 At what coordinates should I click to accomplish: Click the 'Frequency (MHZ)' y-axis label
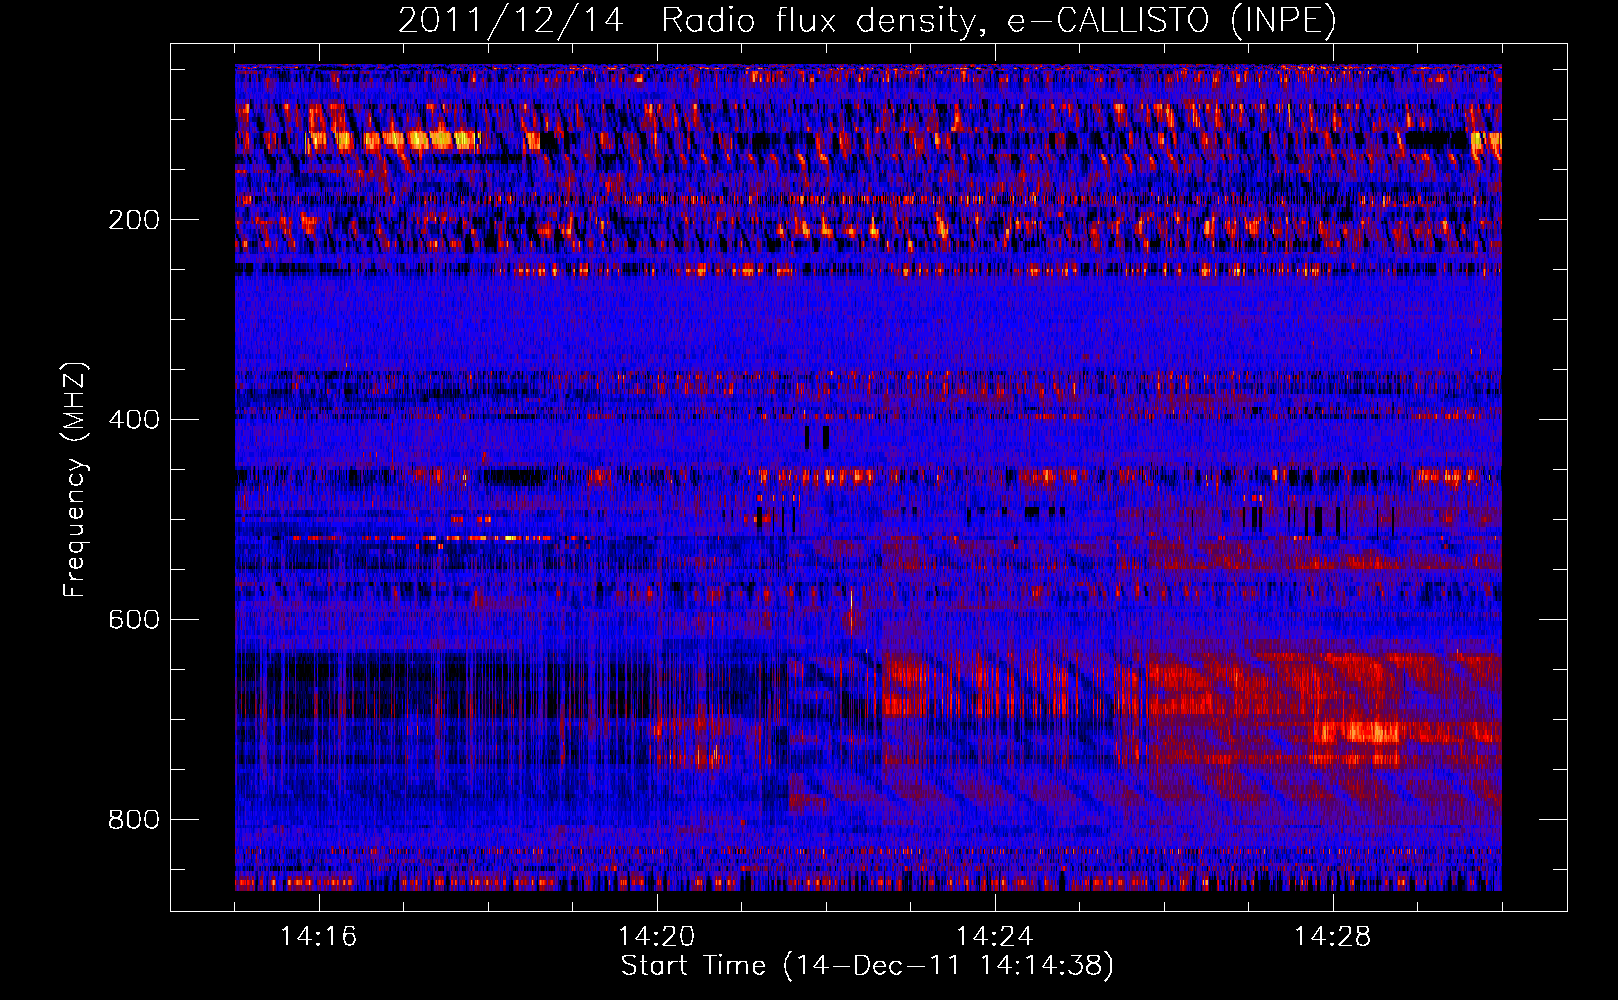(x=75, y=480)
